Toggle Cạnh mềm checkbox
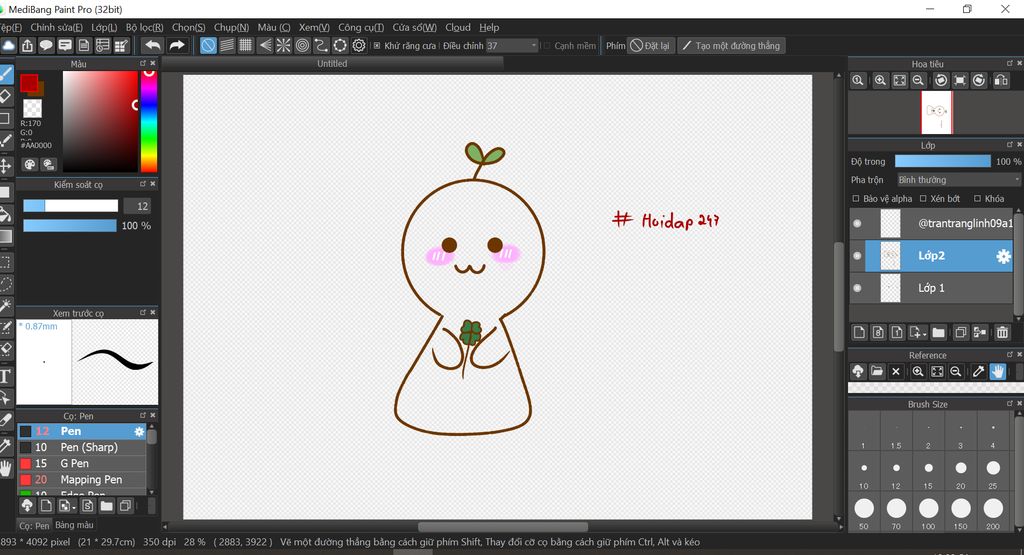The height and width of the screenshot is (555, 1024). (x=547, y=46)
